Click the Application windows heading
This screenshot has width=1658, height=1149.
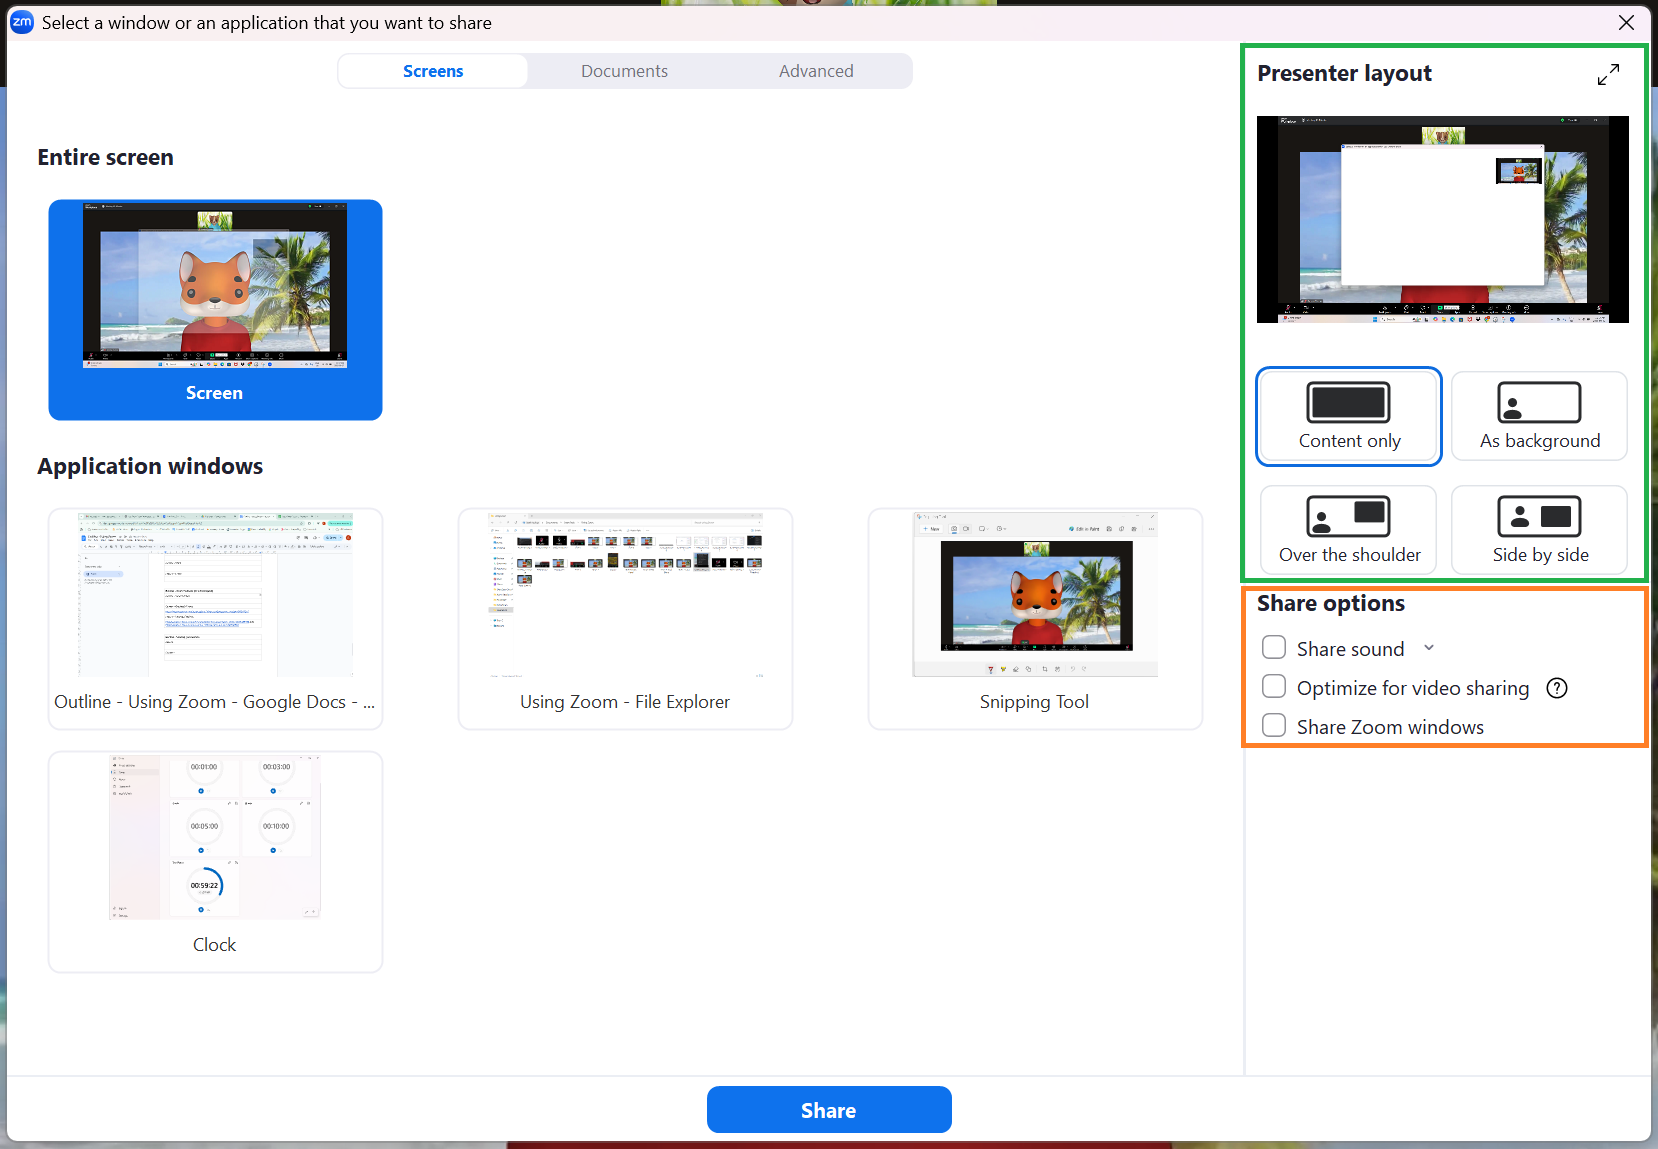150,466
